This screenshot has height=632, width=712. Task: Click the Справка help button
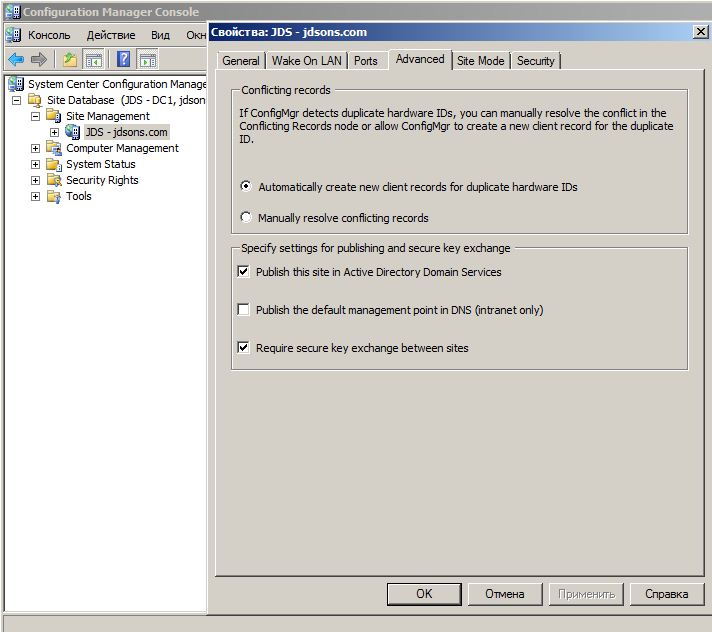667,594
